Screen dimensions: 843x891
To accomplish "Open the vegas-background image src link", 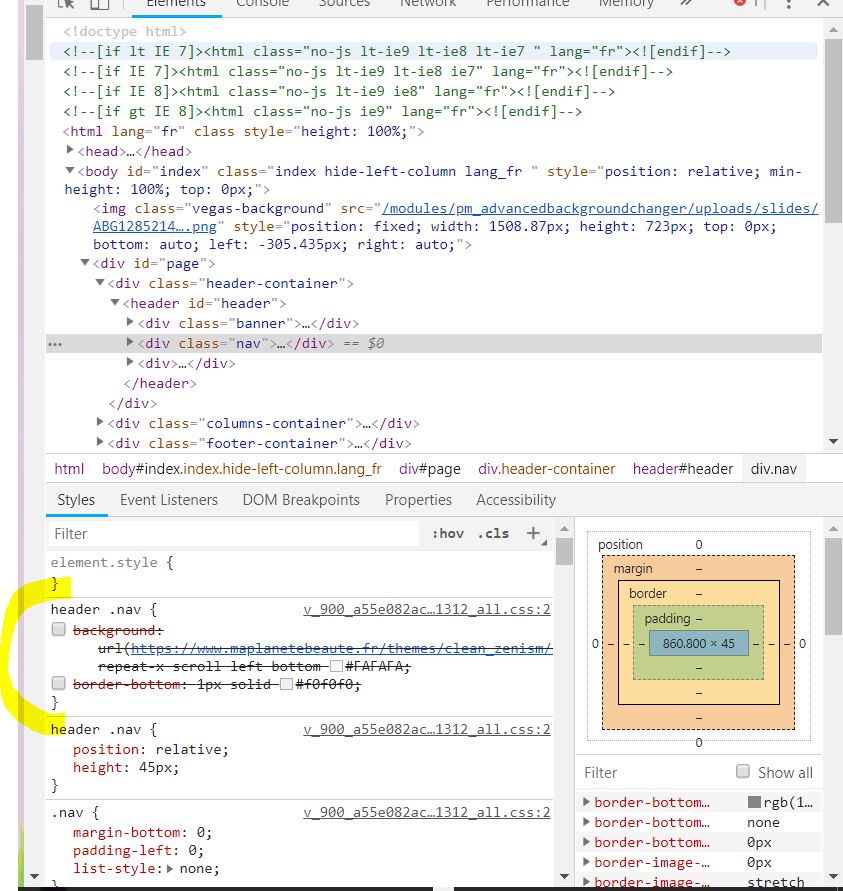I will coord(600,209).
